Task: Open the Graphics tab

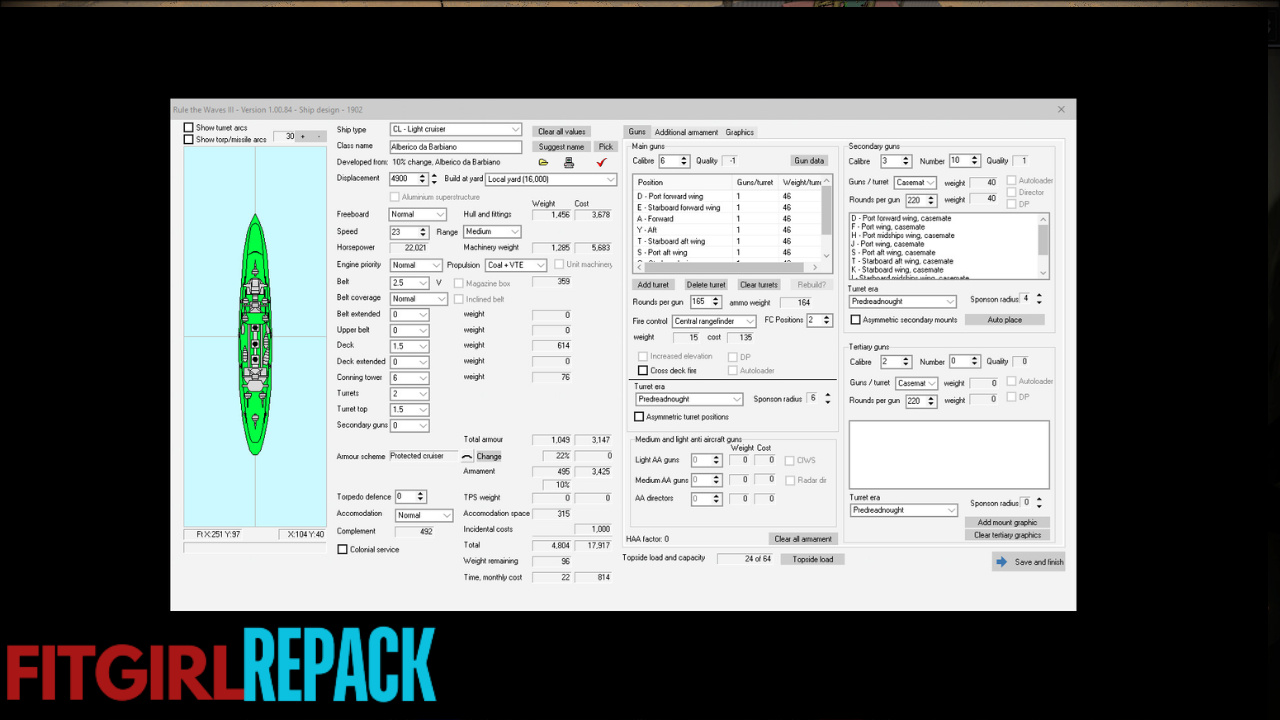Action: [740, 132]
